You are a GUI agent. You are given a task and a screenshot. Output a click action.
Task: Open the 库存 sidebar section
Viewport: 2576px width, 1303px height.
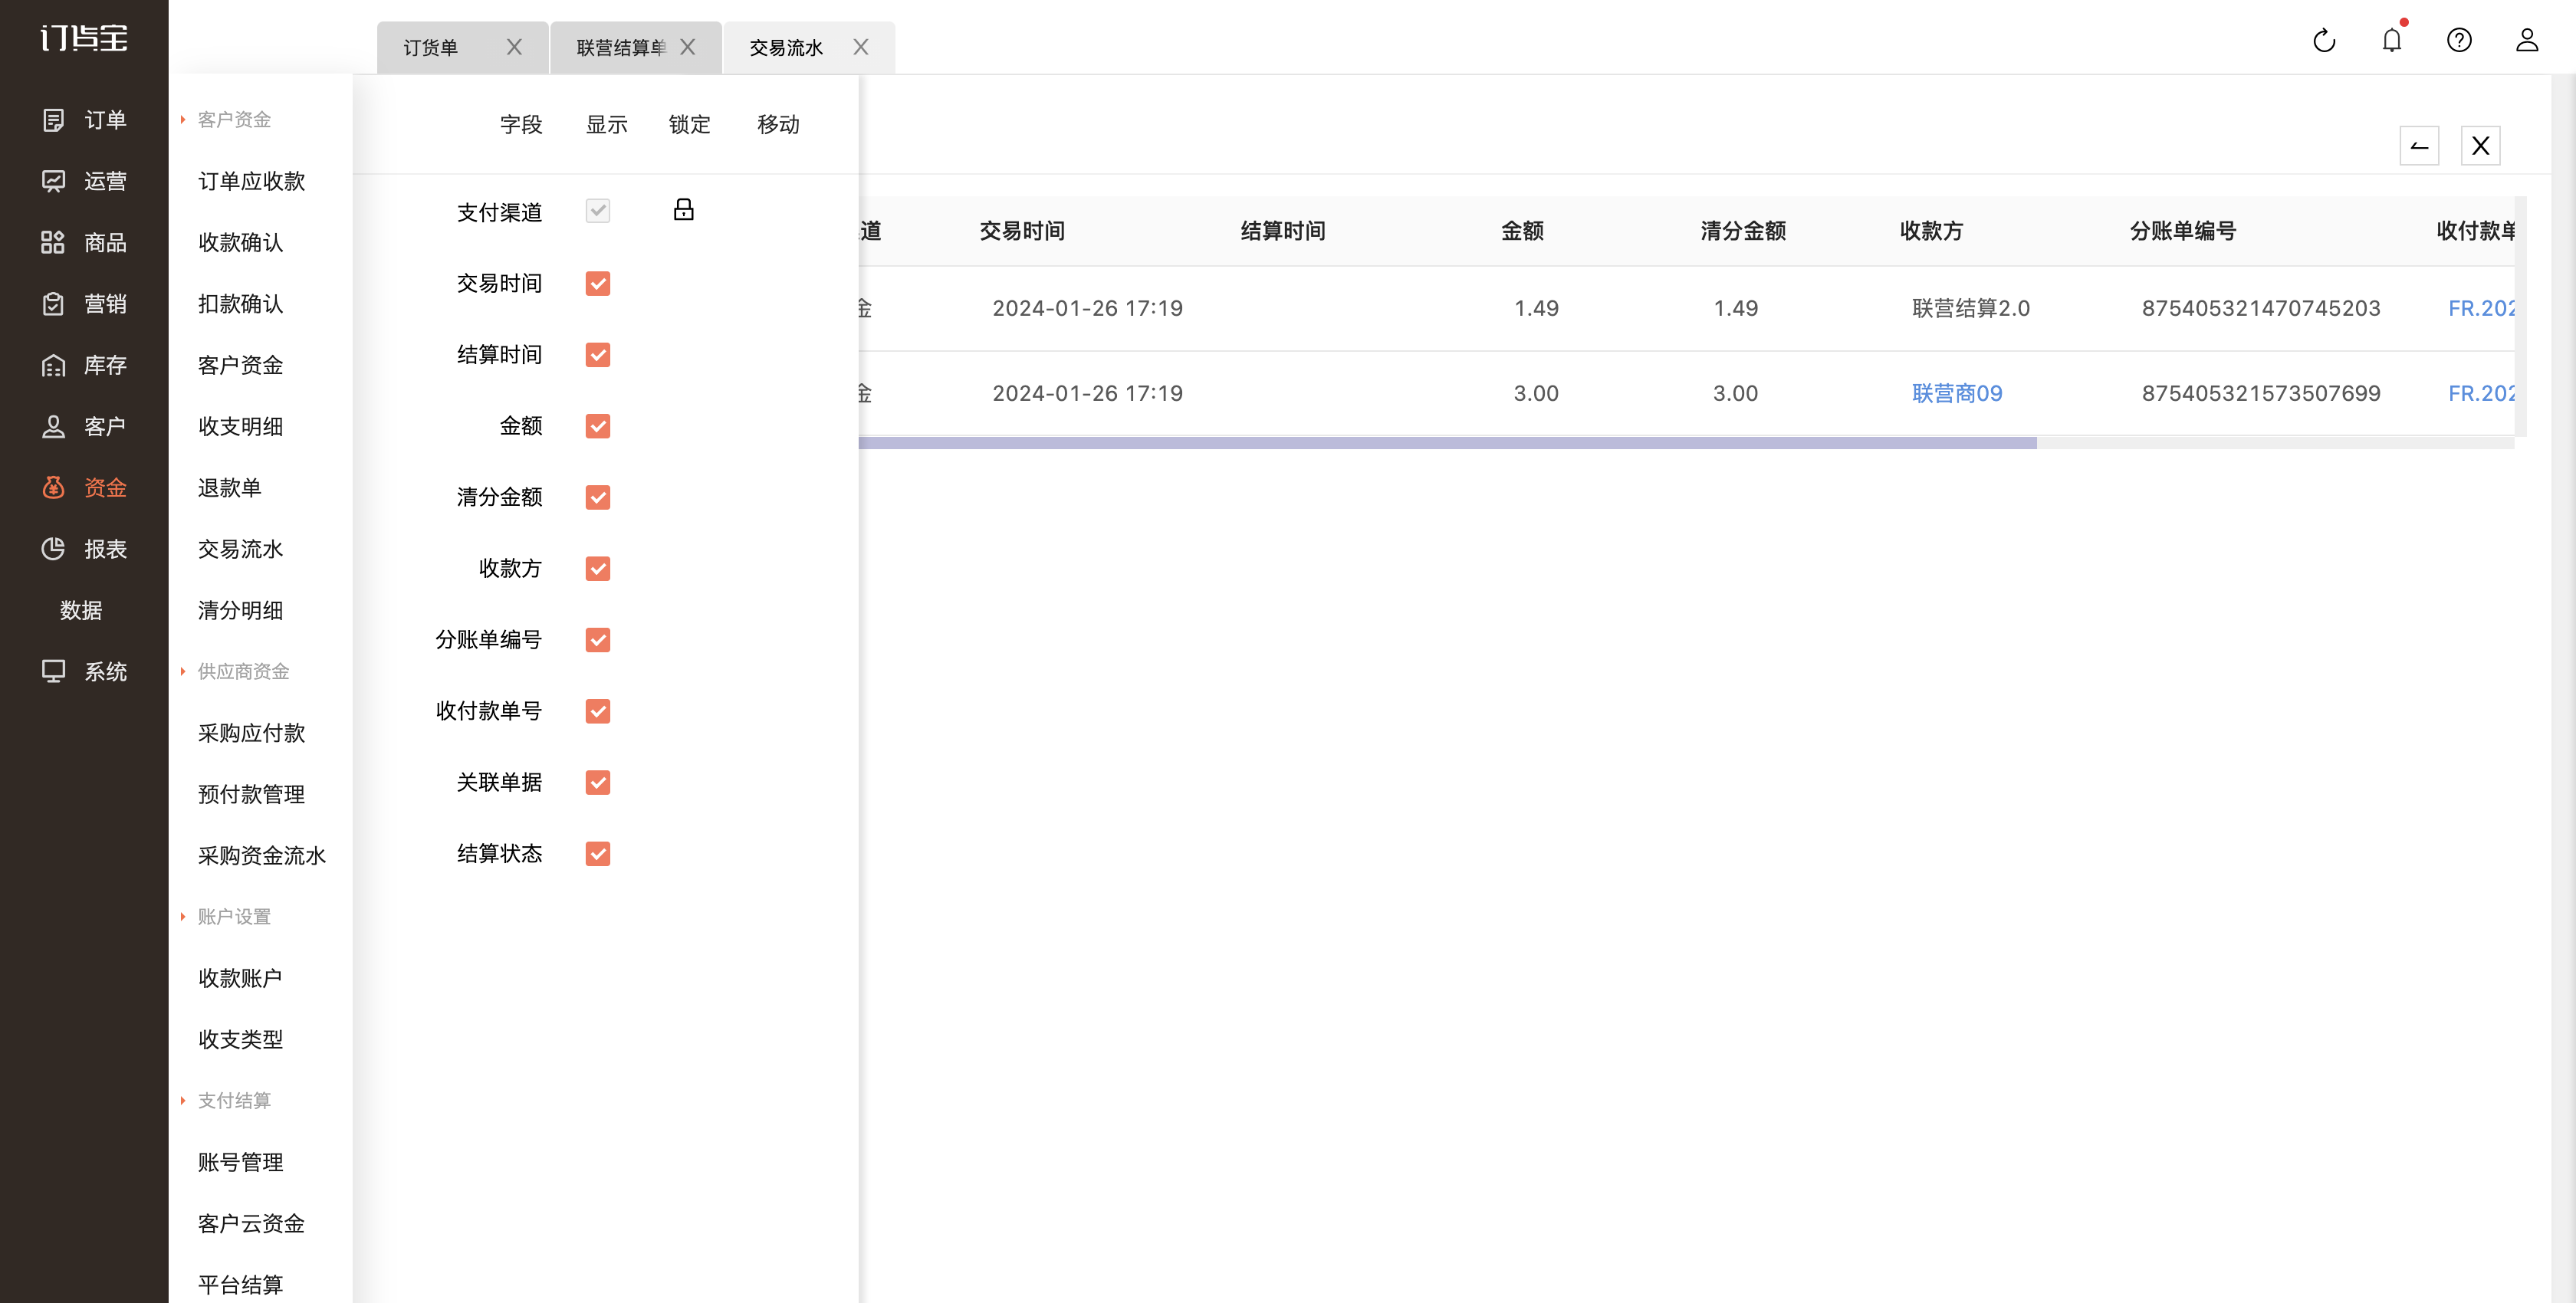[84, 365]
